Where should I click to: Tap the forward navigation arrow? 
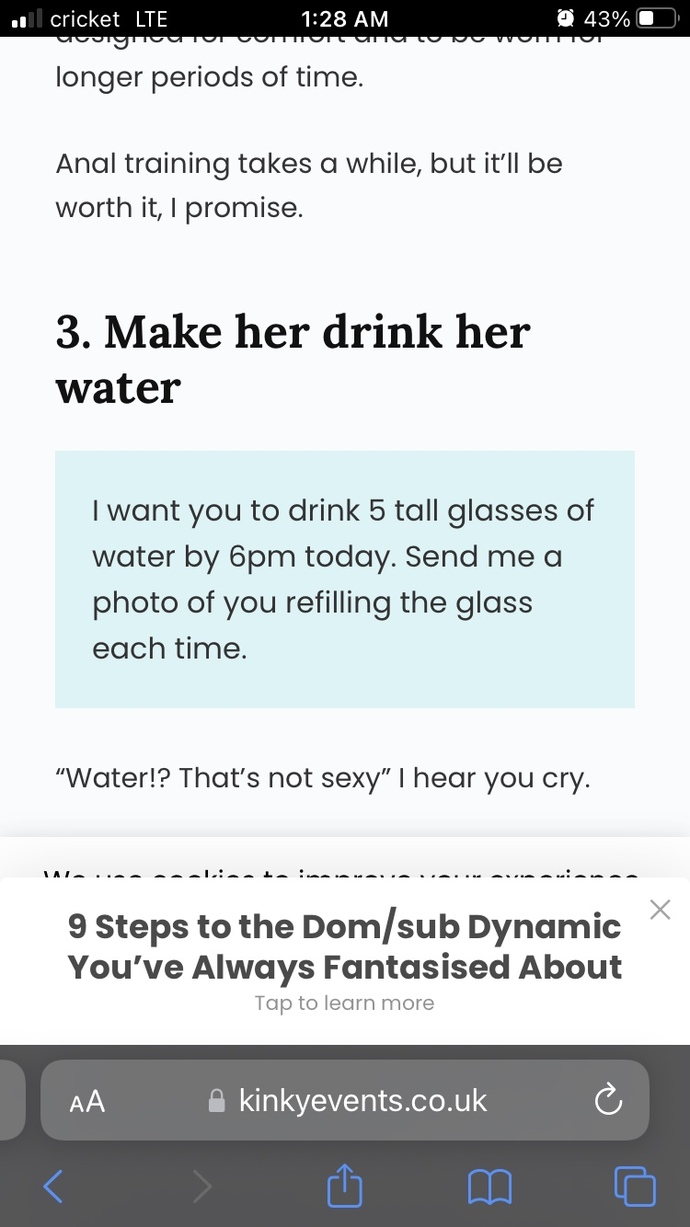click(x=201, y=1187)
